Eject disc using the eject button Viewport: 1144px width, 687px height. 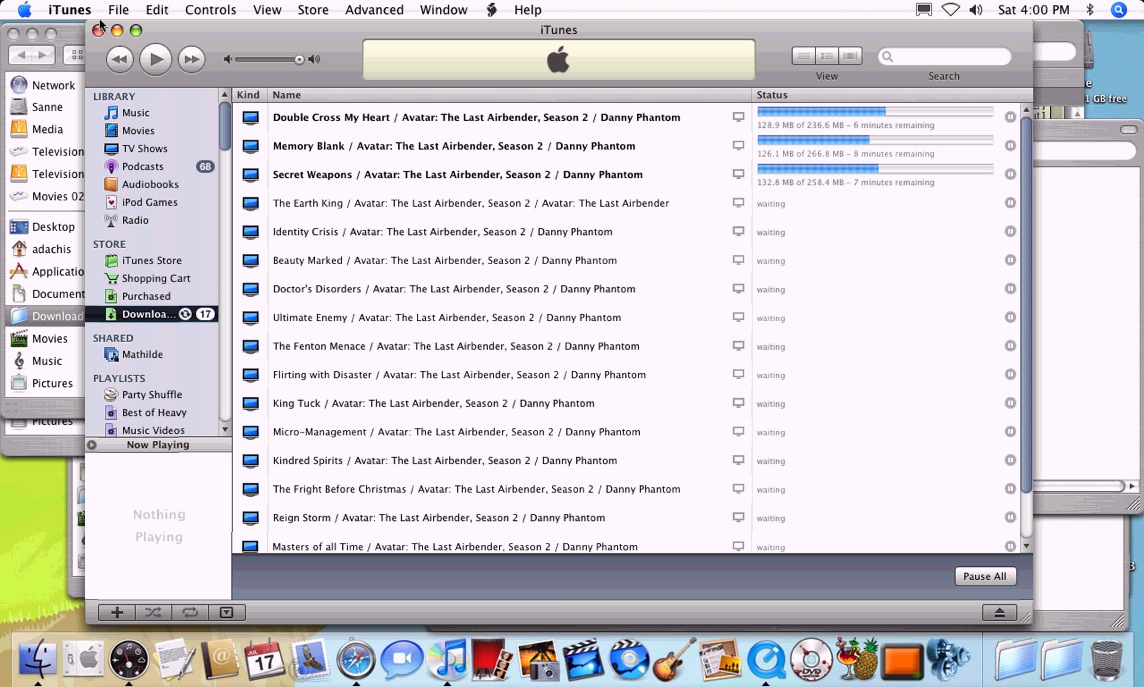click(1000, 613)
